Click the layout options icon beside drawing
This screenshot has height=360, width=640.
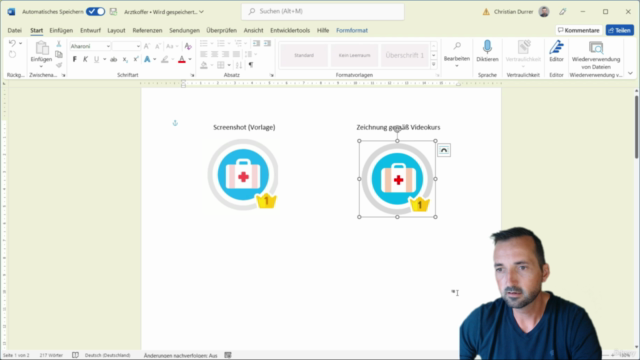pos(444,150)
